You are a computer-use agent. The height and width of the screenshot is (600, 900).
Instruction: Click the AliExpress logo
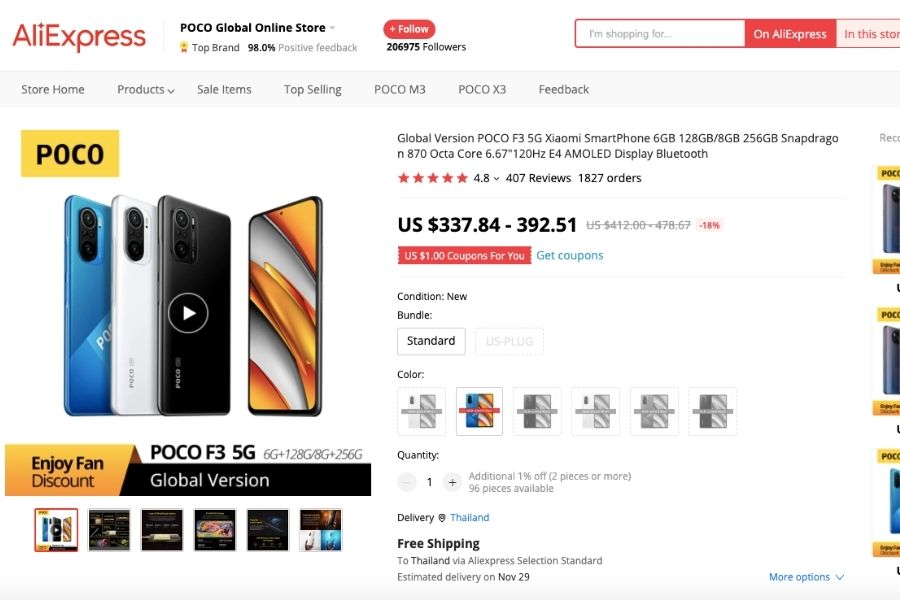pyautogui.click(x=79, y=37)
